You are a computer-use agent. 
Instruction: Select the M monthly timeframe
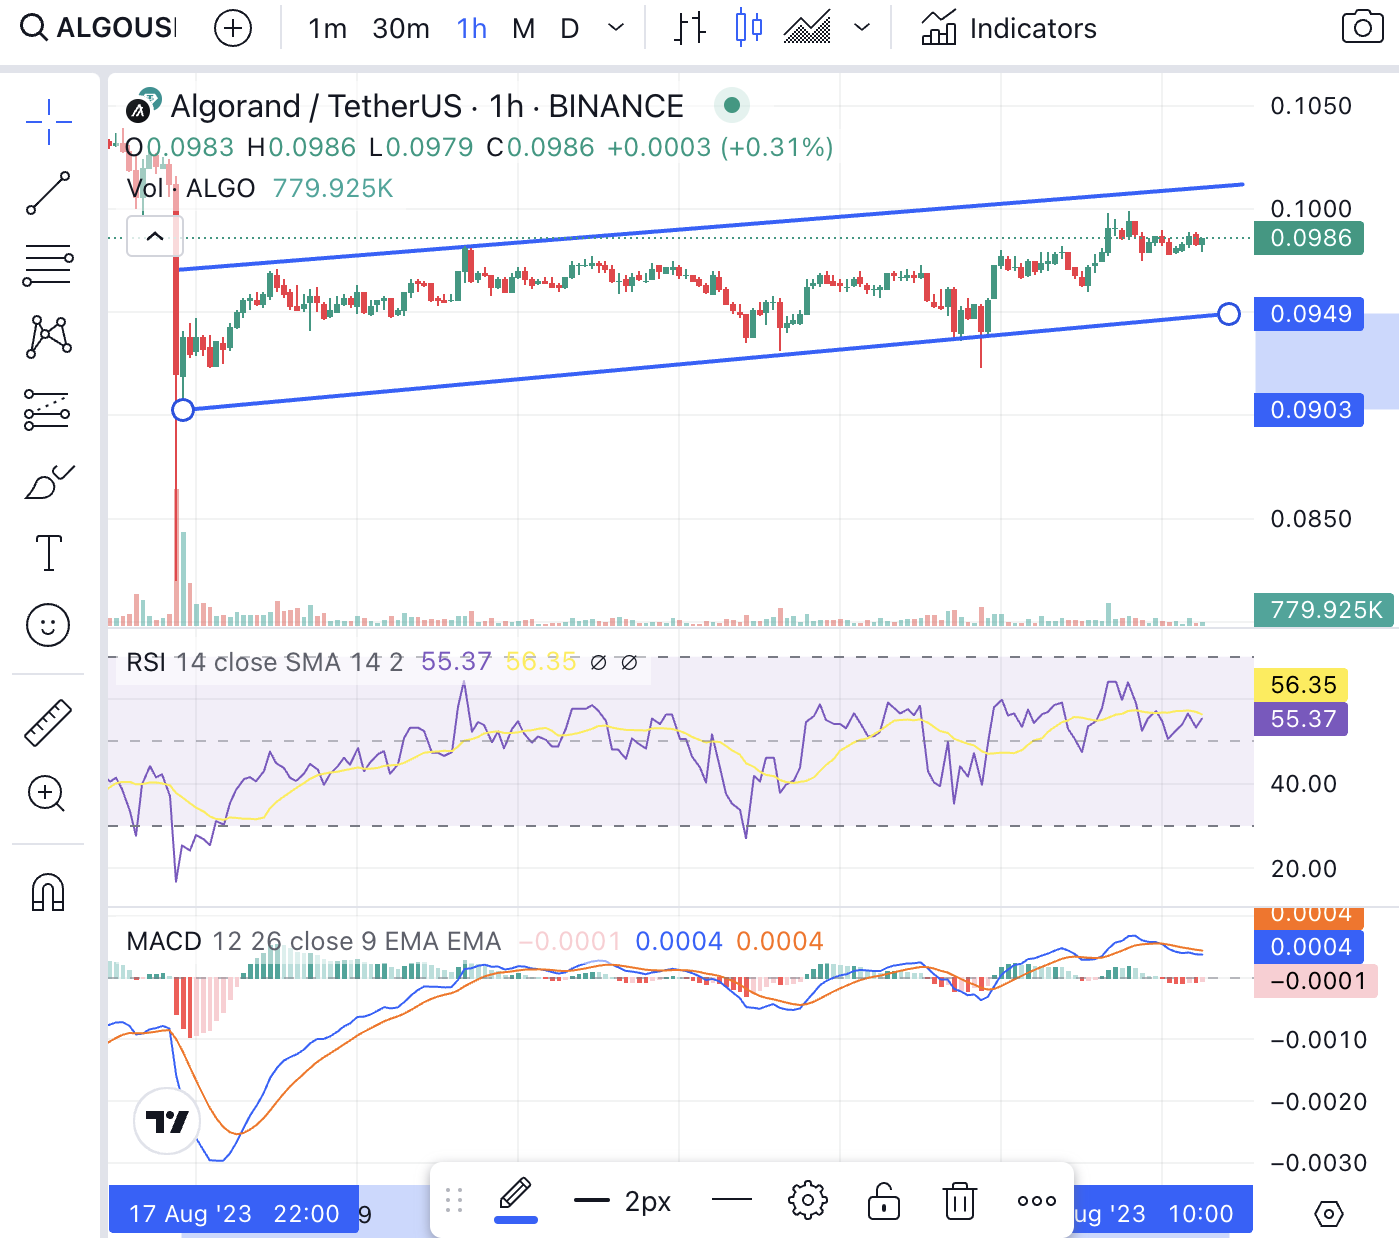(x=523, y=28)
